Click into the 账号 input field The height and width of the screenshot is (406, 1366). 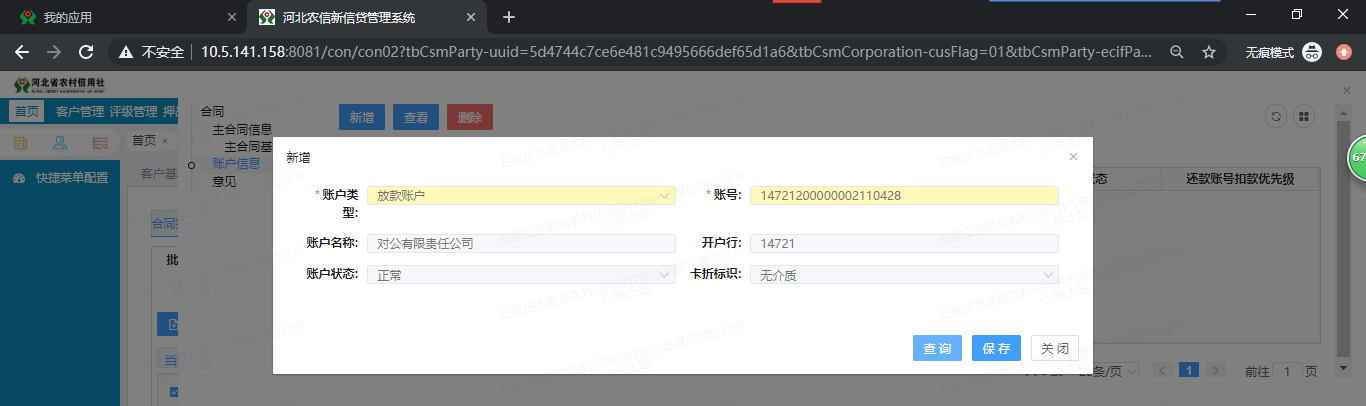(x=905, y=196)
